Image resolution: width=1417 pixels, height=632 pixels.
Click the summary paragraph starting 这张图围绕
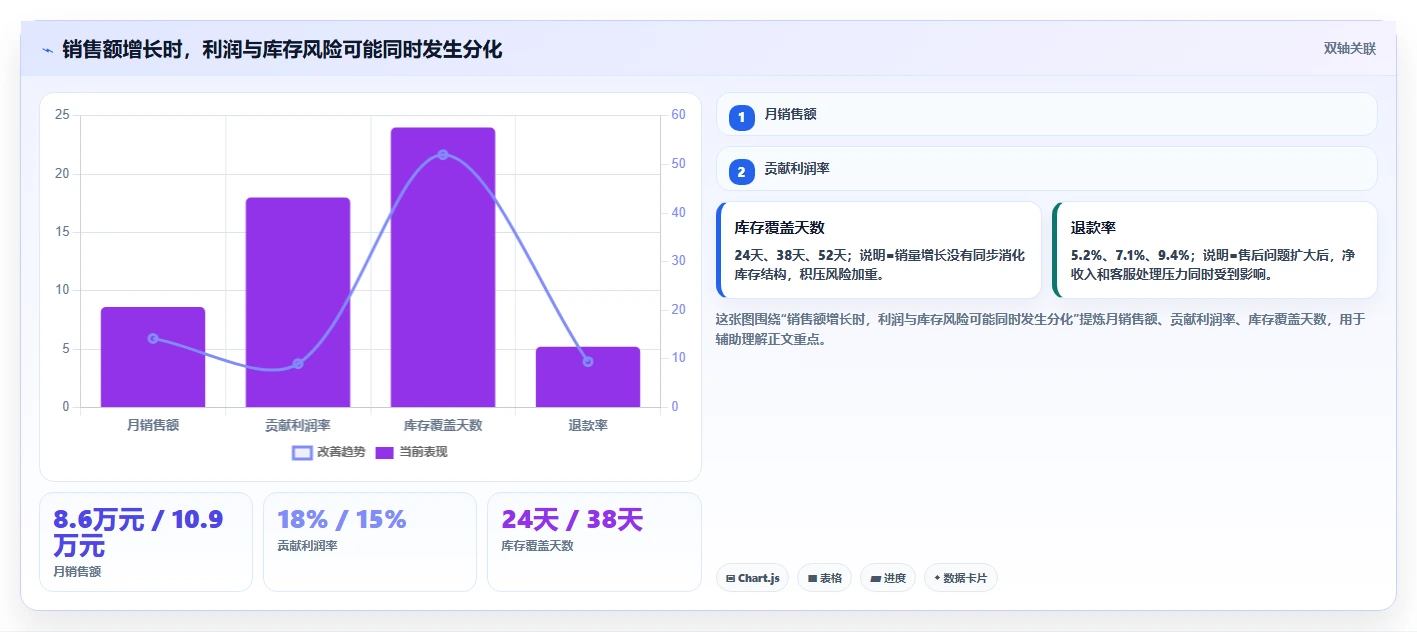coord(1040,329)
